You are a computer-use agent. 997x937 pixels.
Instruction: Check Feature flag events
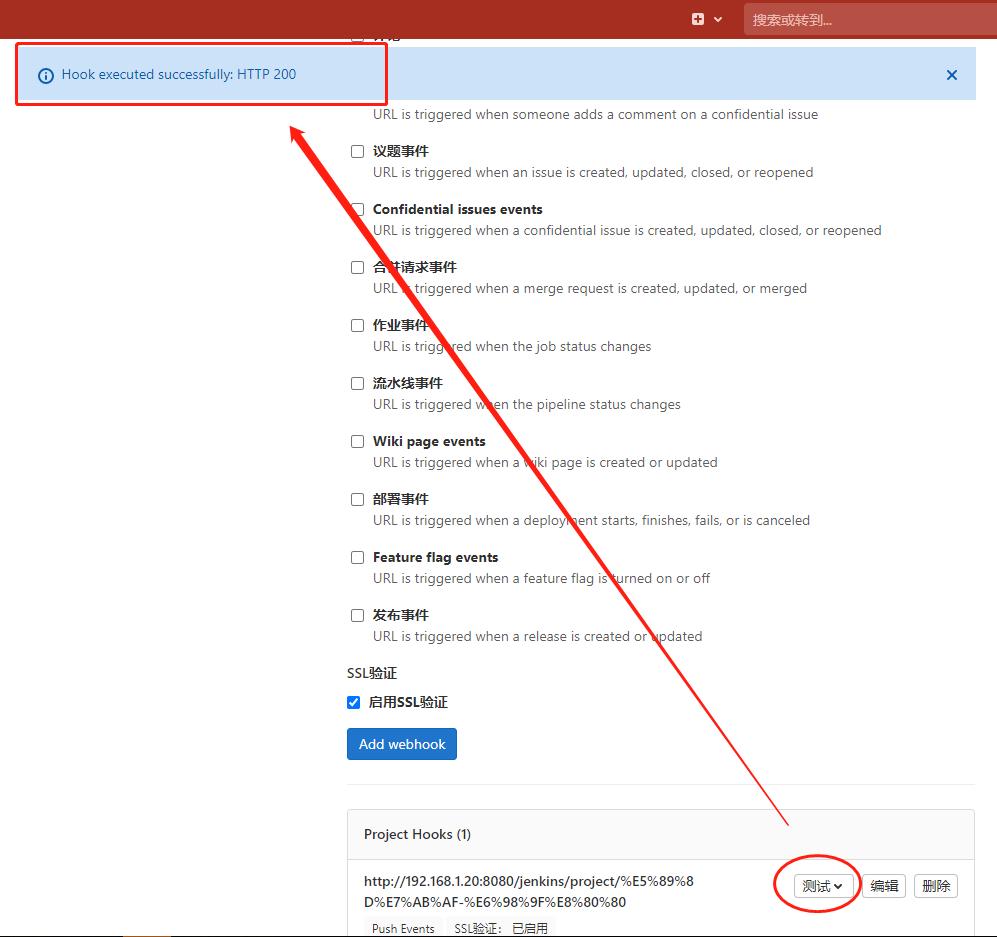pos(357,557)
